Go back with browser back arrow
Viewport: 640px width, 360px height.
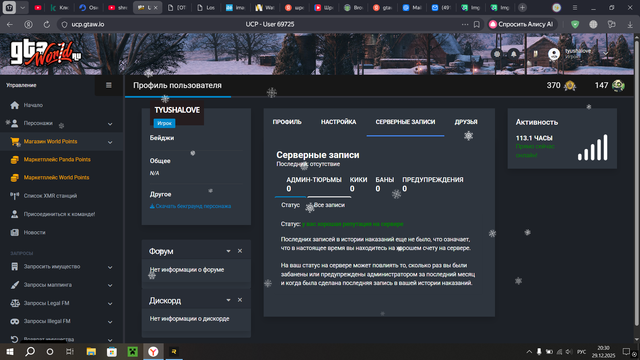10,24
